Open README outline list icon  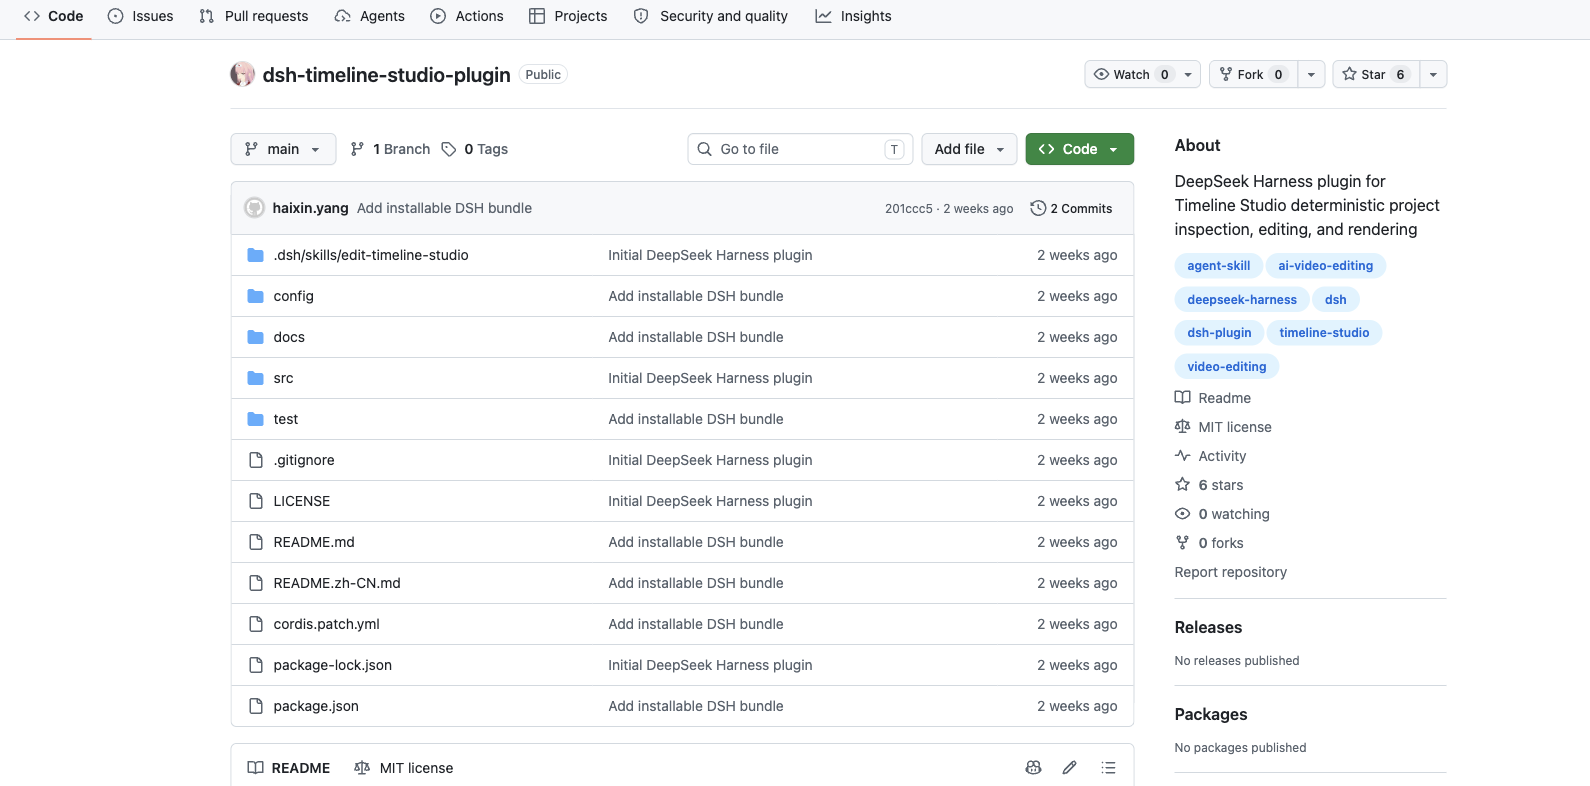click(1108, 768)
